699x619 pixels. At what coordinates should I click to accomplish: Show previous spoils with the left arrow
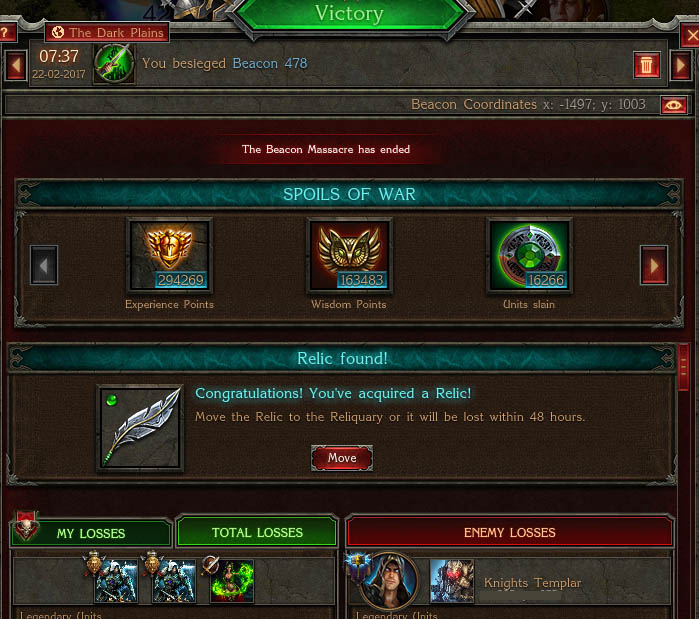click(44, 265)
